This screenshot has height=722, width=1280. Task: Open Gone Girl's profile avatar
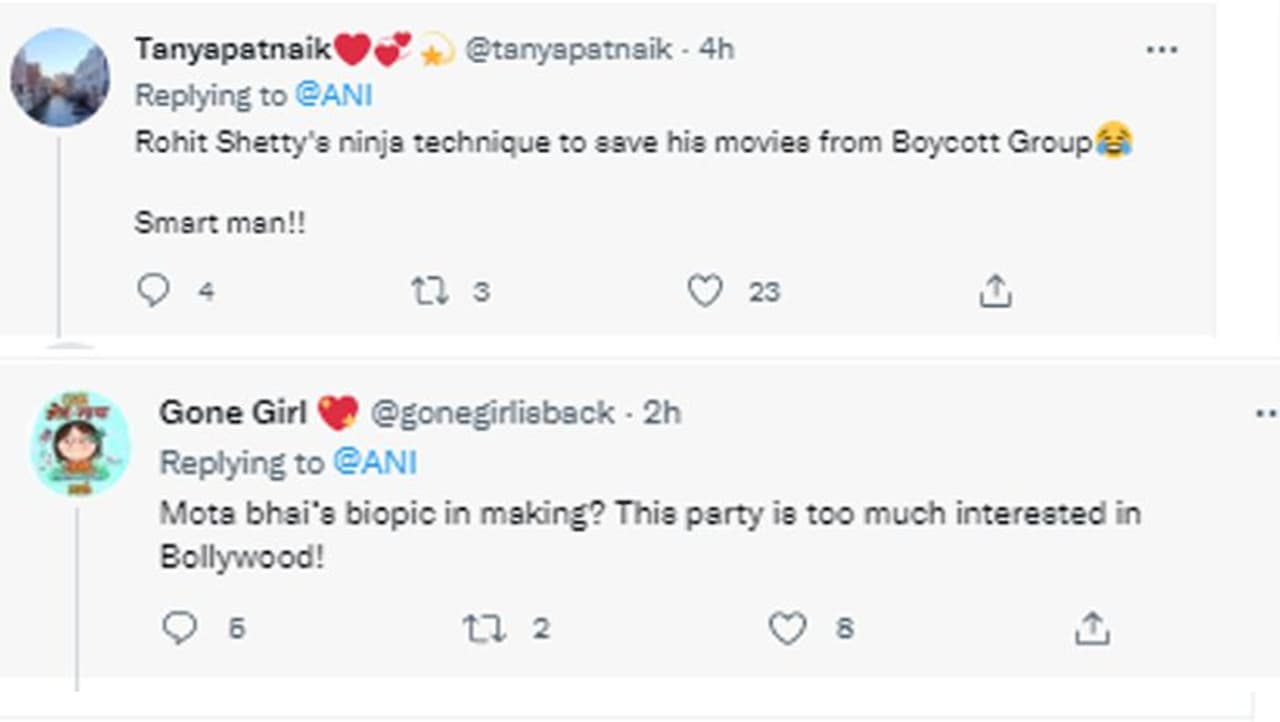click(x=81, y=444)
